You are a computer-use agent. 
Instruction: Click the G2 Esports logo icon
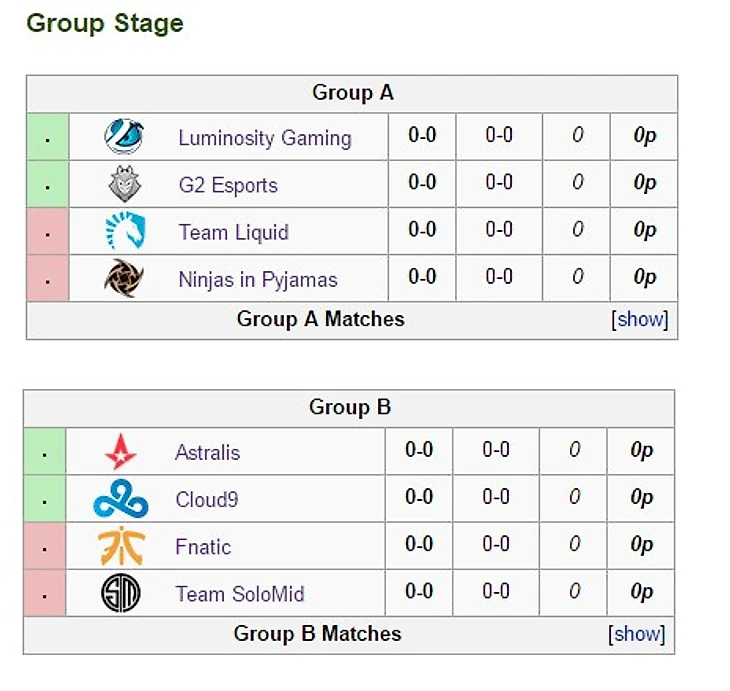click(124, 184)
